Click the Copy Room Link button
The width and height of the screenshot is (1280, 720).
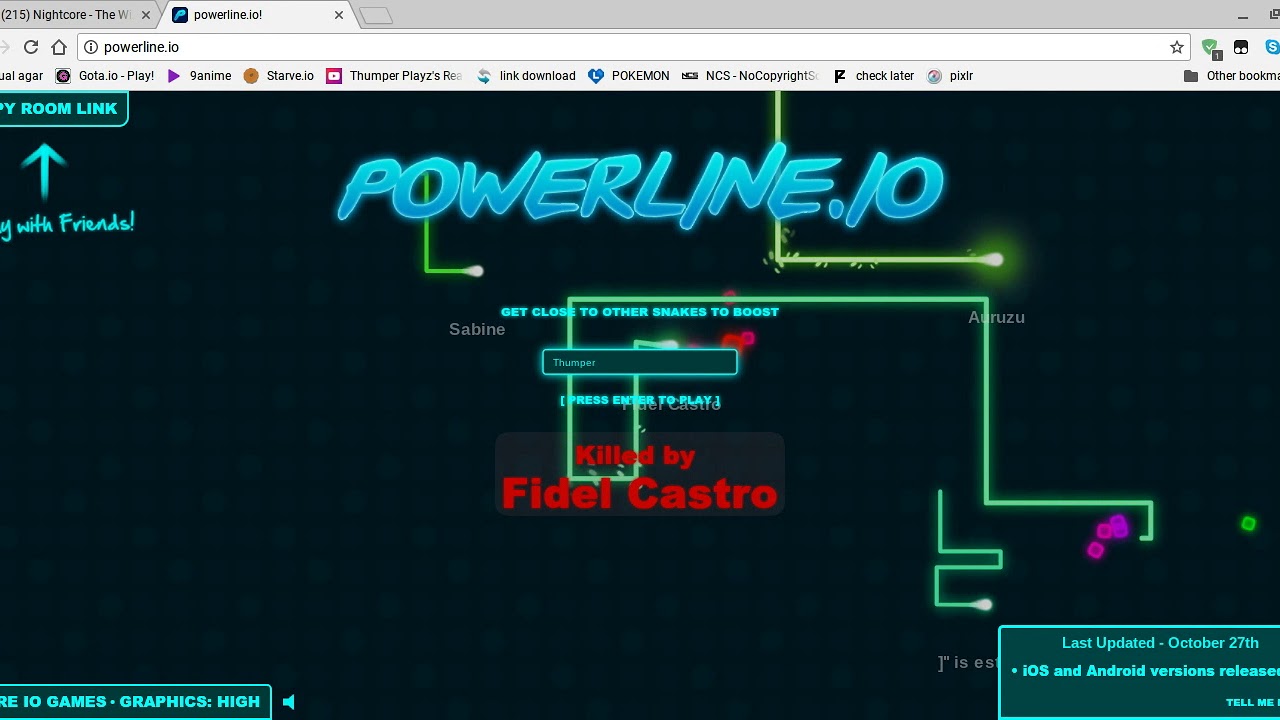click(63, 108)
